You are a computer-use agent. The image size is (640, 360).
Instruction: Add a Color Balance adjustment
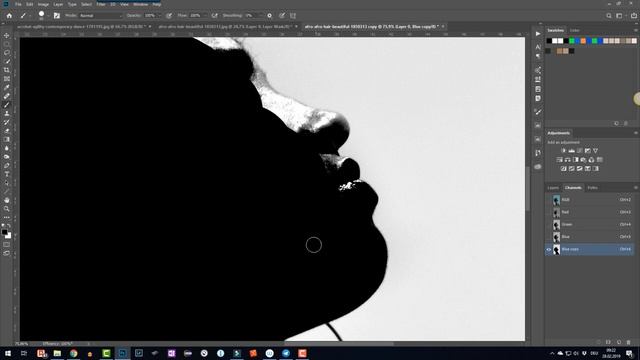(567, 160)
